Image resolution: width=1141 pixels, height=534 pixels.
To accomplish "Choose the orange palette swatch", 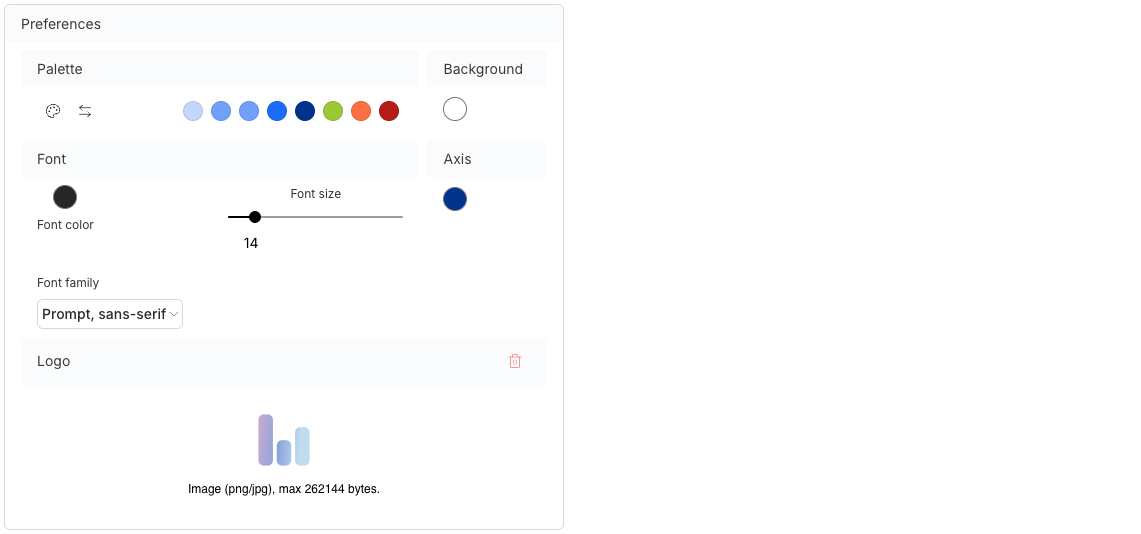I will click(x=361, y=111).
